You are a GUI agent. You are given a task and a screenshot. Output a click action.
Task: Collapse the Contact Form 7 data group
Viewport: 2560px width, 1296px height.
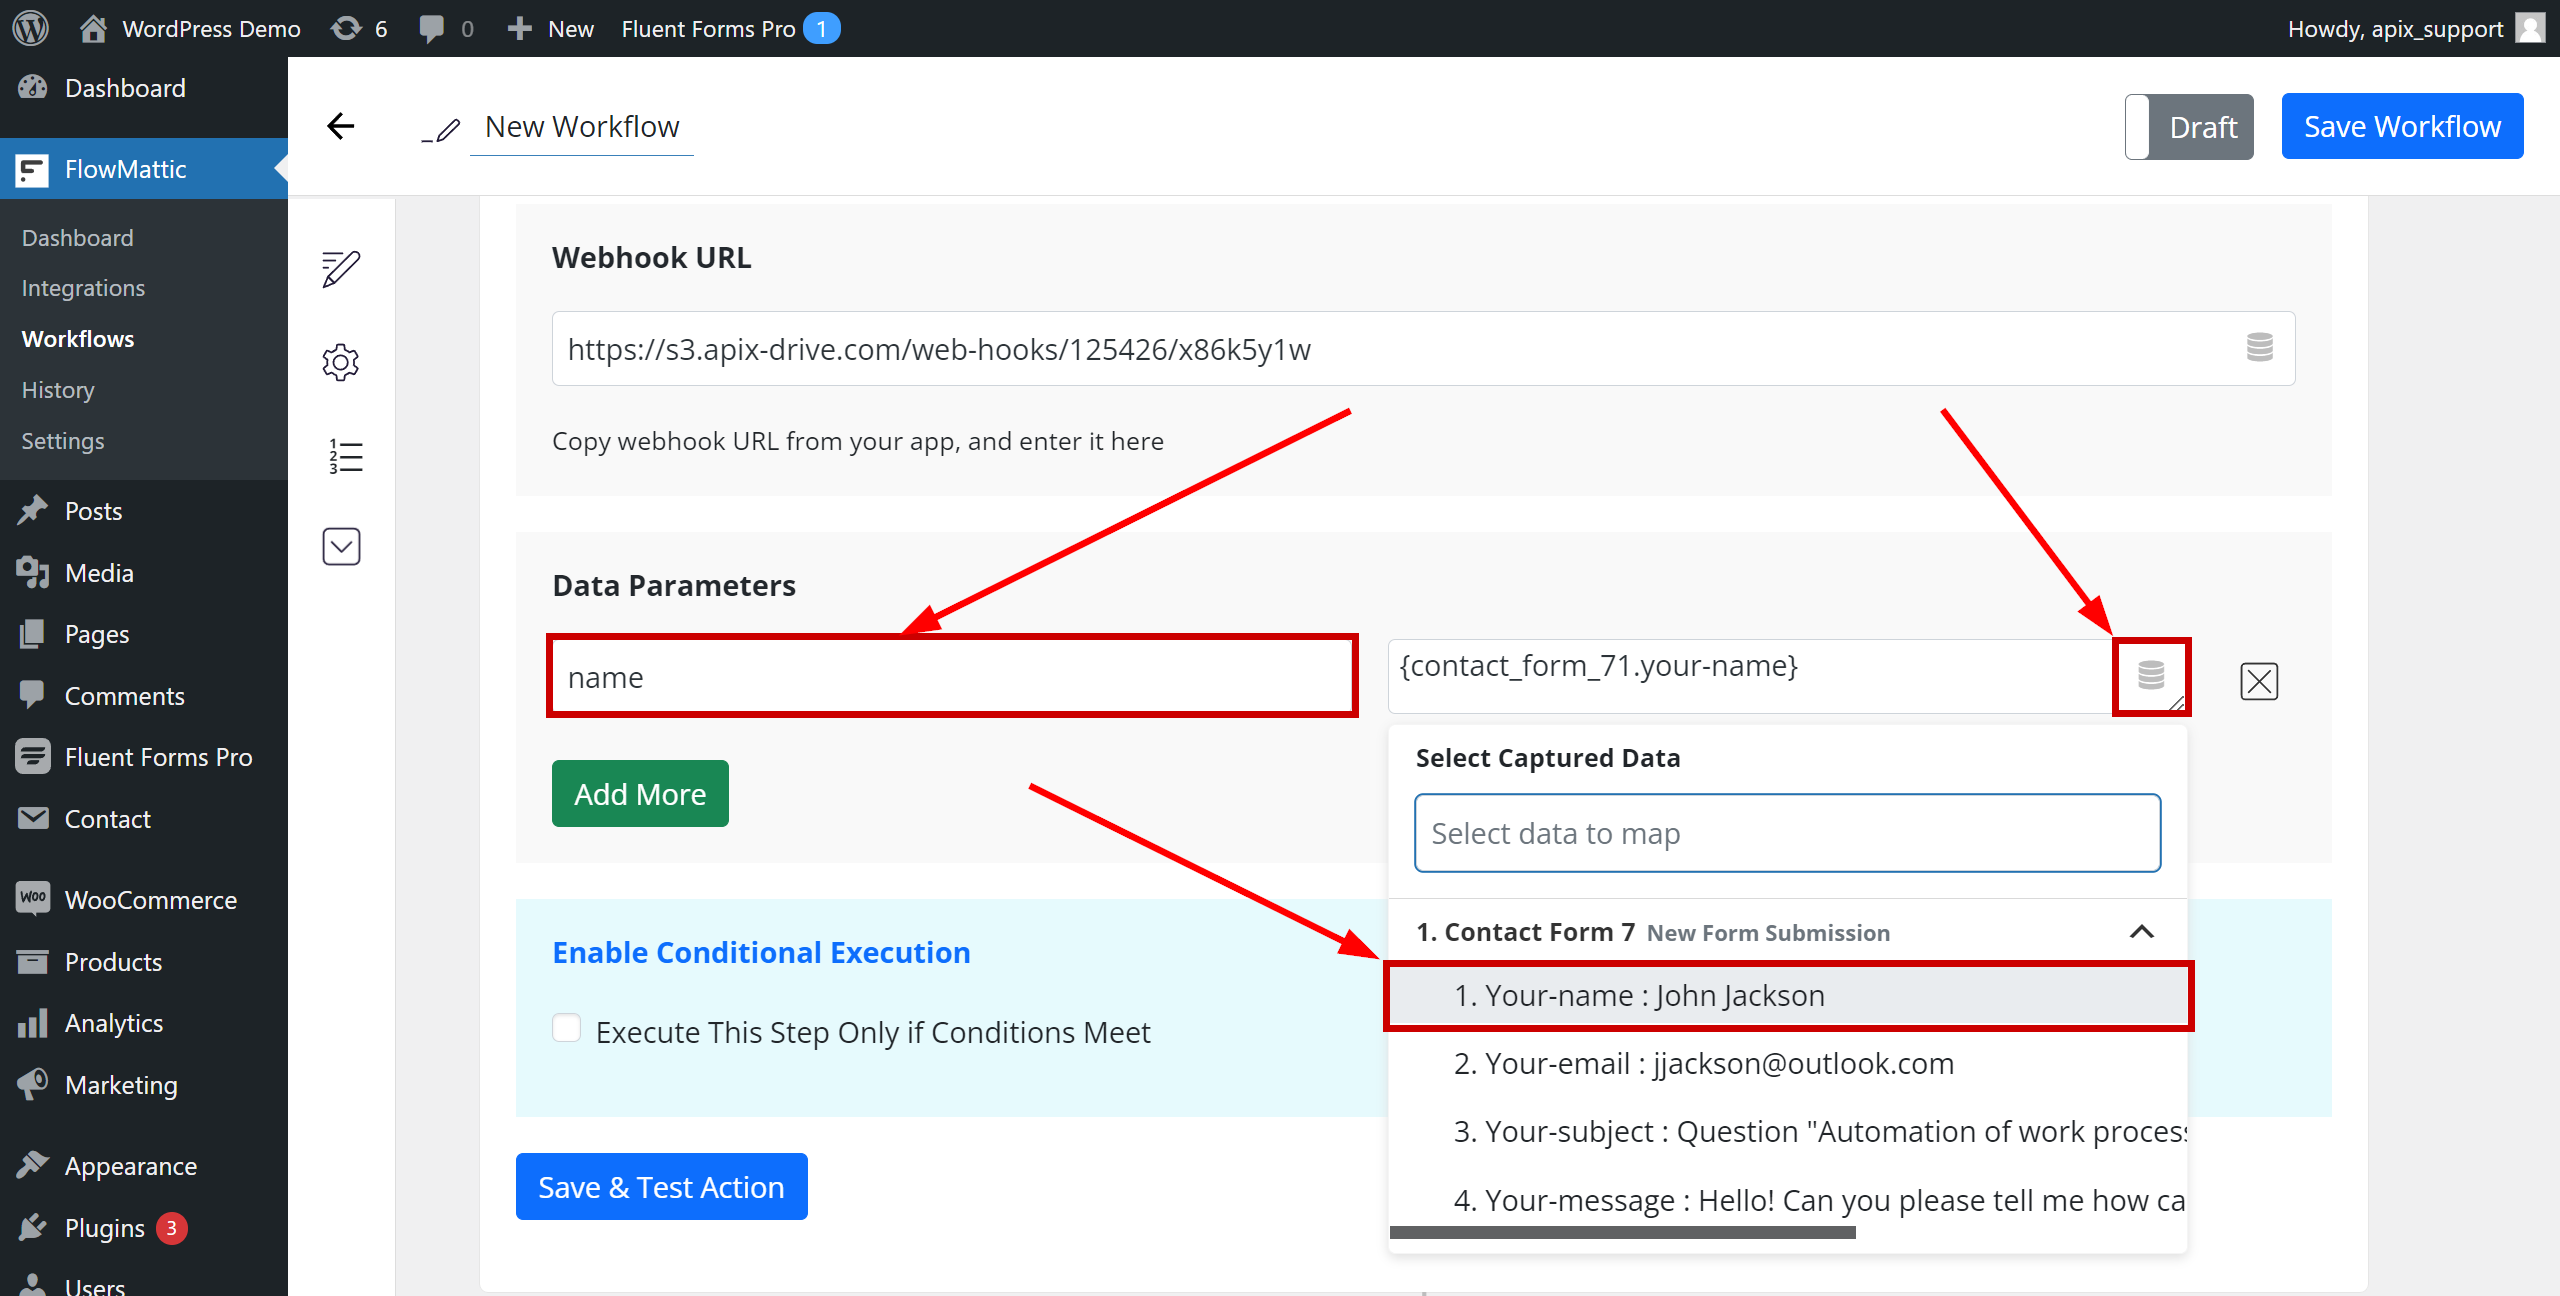tap(2141, 931)
